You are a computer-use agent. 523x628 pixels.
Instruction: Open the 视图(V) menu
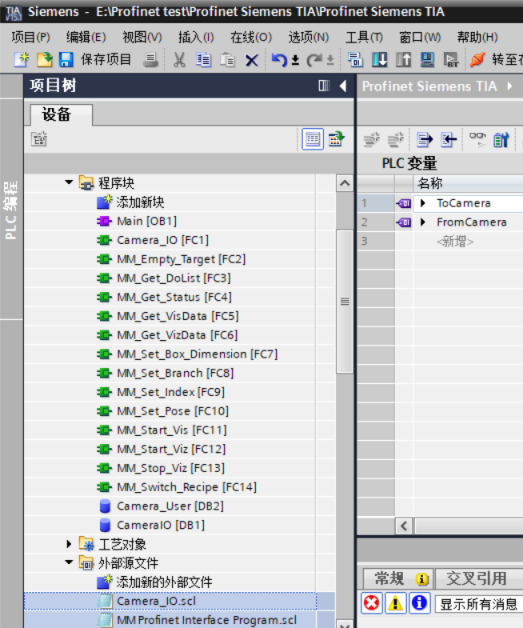(x=142, y=37)
